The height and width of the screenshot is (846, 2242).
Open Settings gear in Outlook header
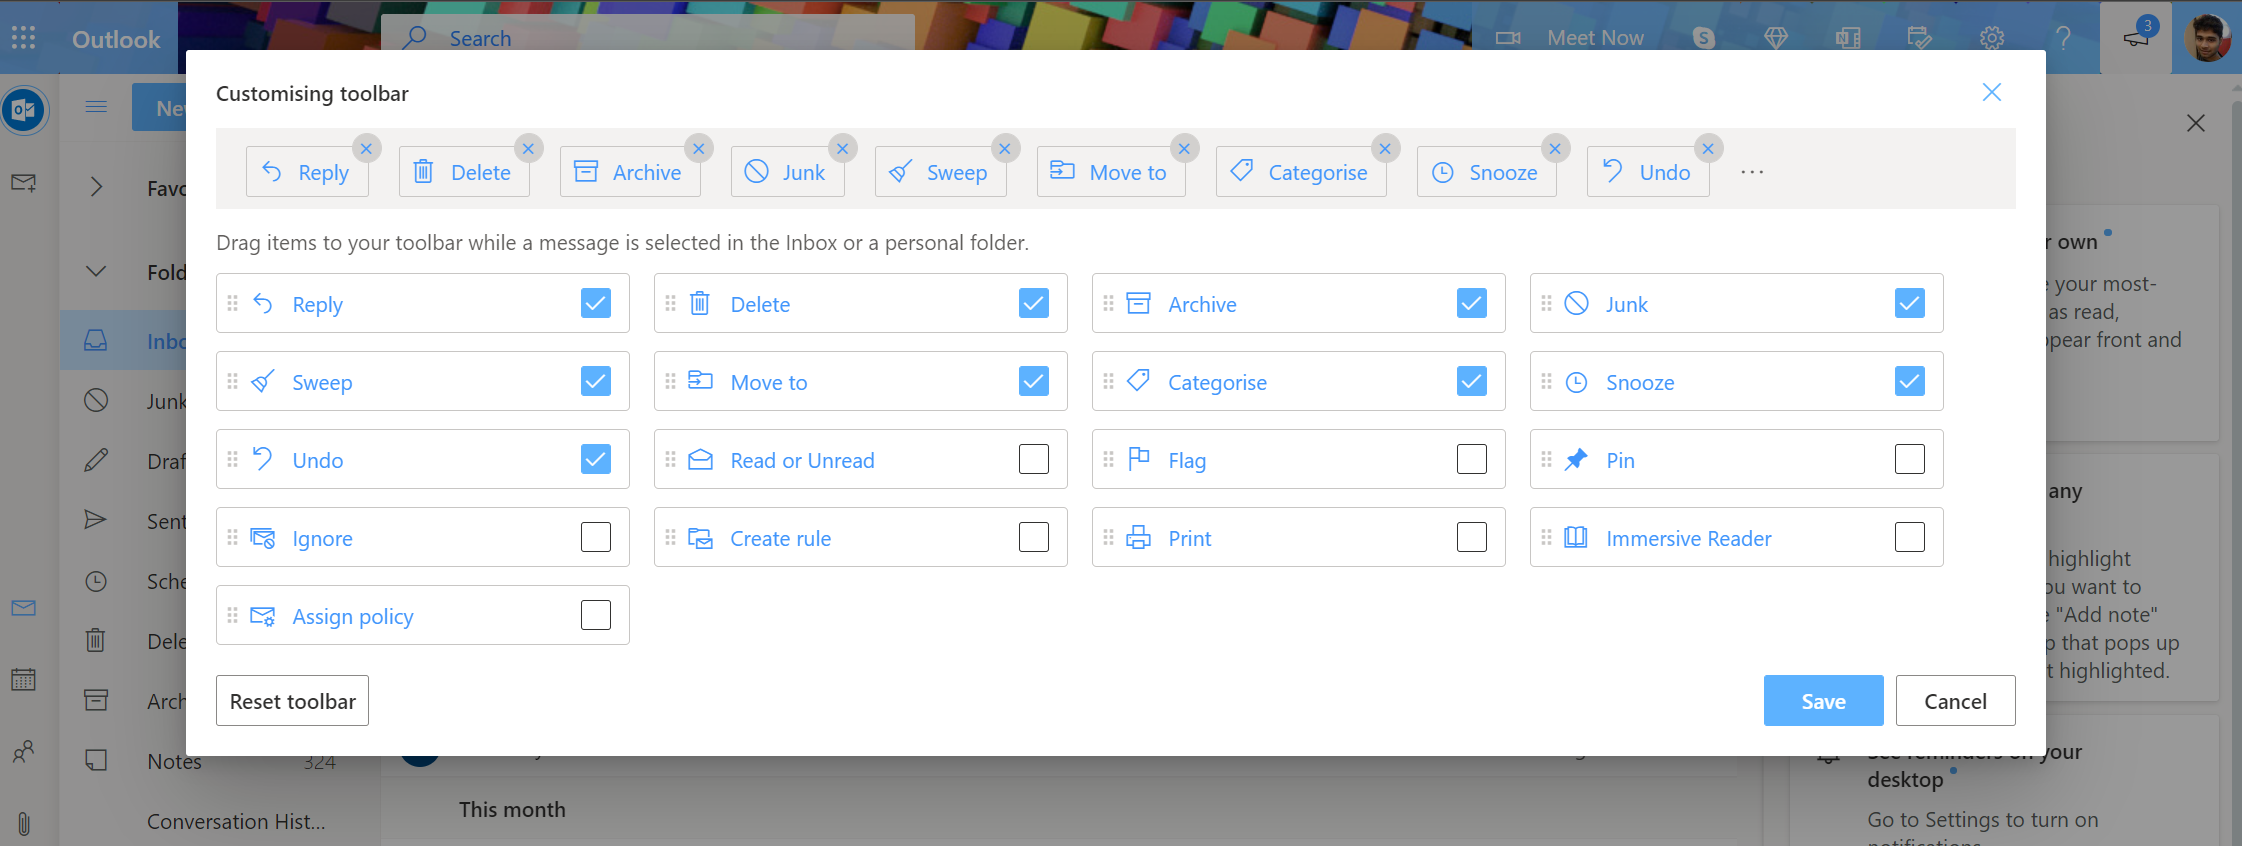(x=1991, y=38)
